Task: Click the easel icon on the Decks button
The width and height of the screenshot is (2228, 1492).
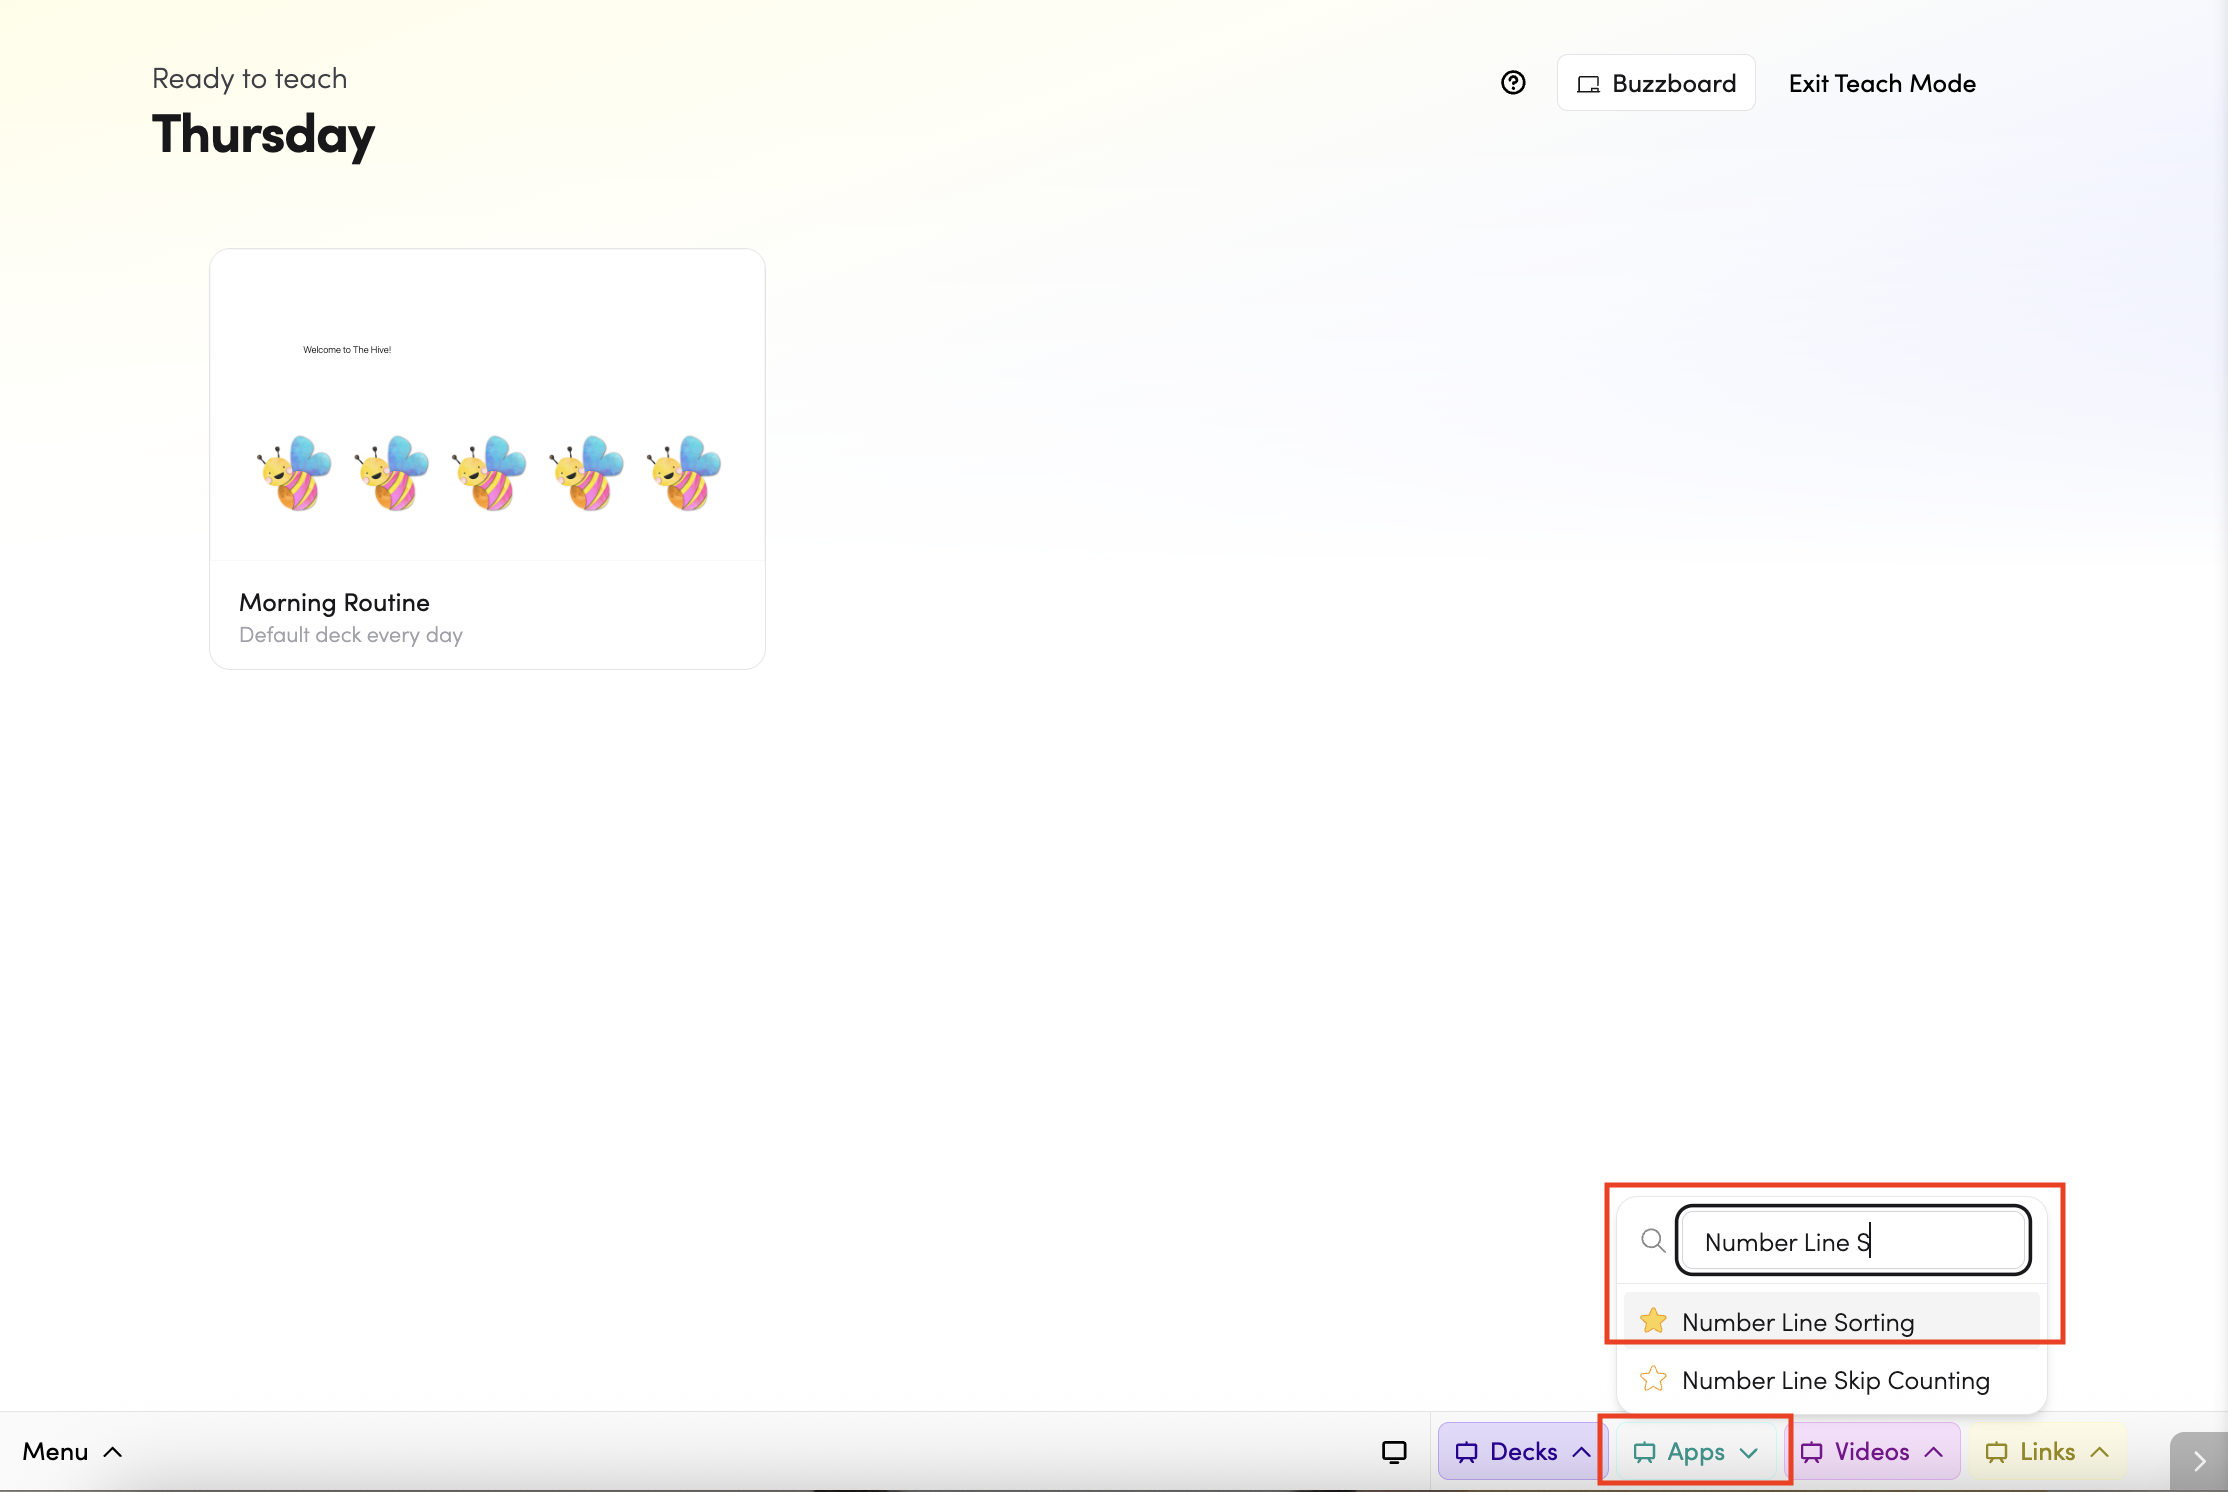Action: [1466, 1452]
